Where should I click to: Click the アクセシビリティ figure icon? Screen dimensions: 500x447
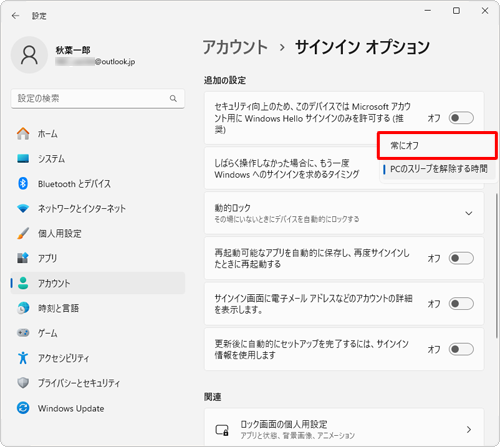pos(23,358)
